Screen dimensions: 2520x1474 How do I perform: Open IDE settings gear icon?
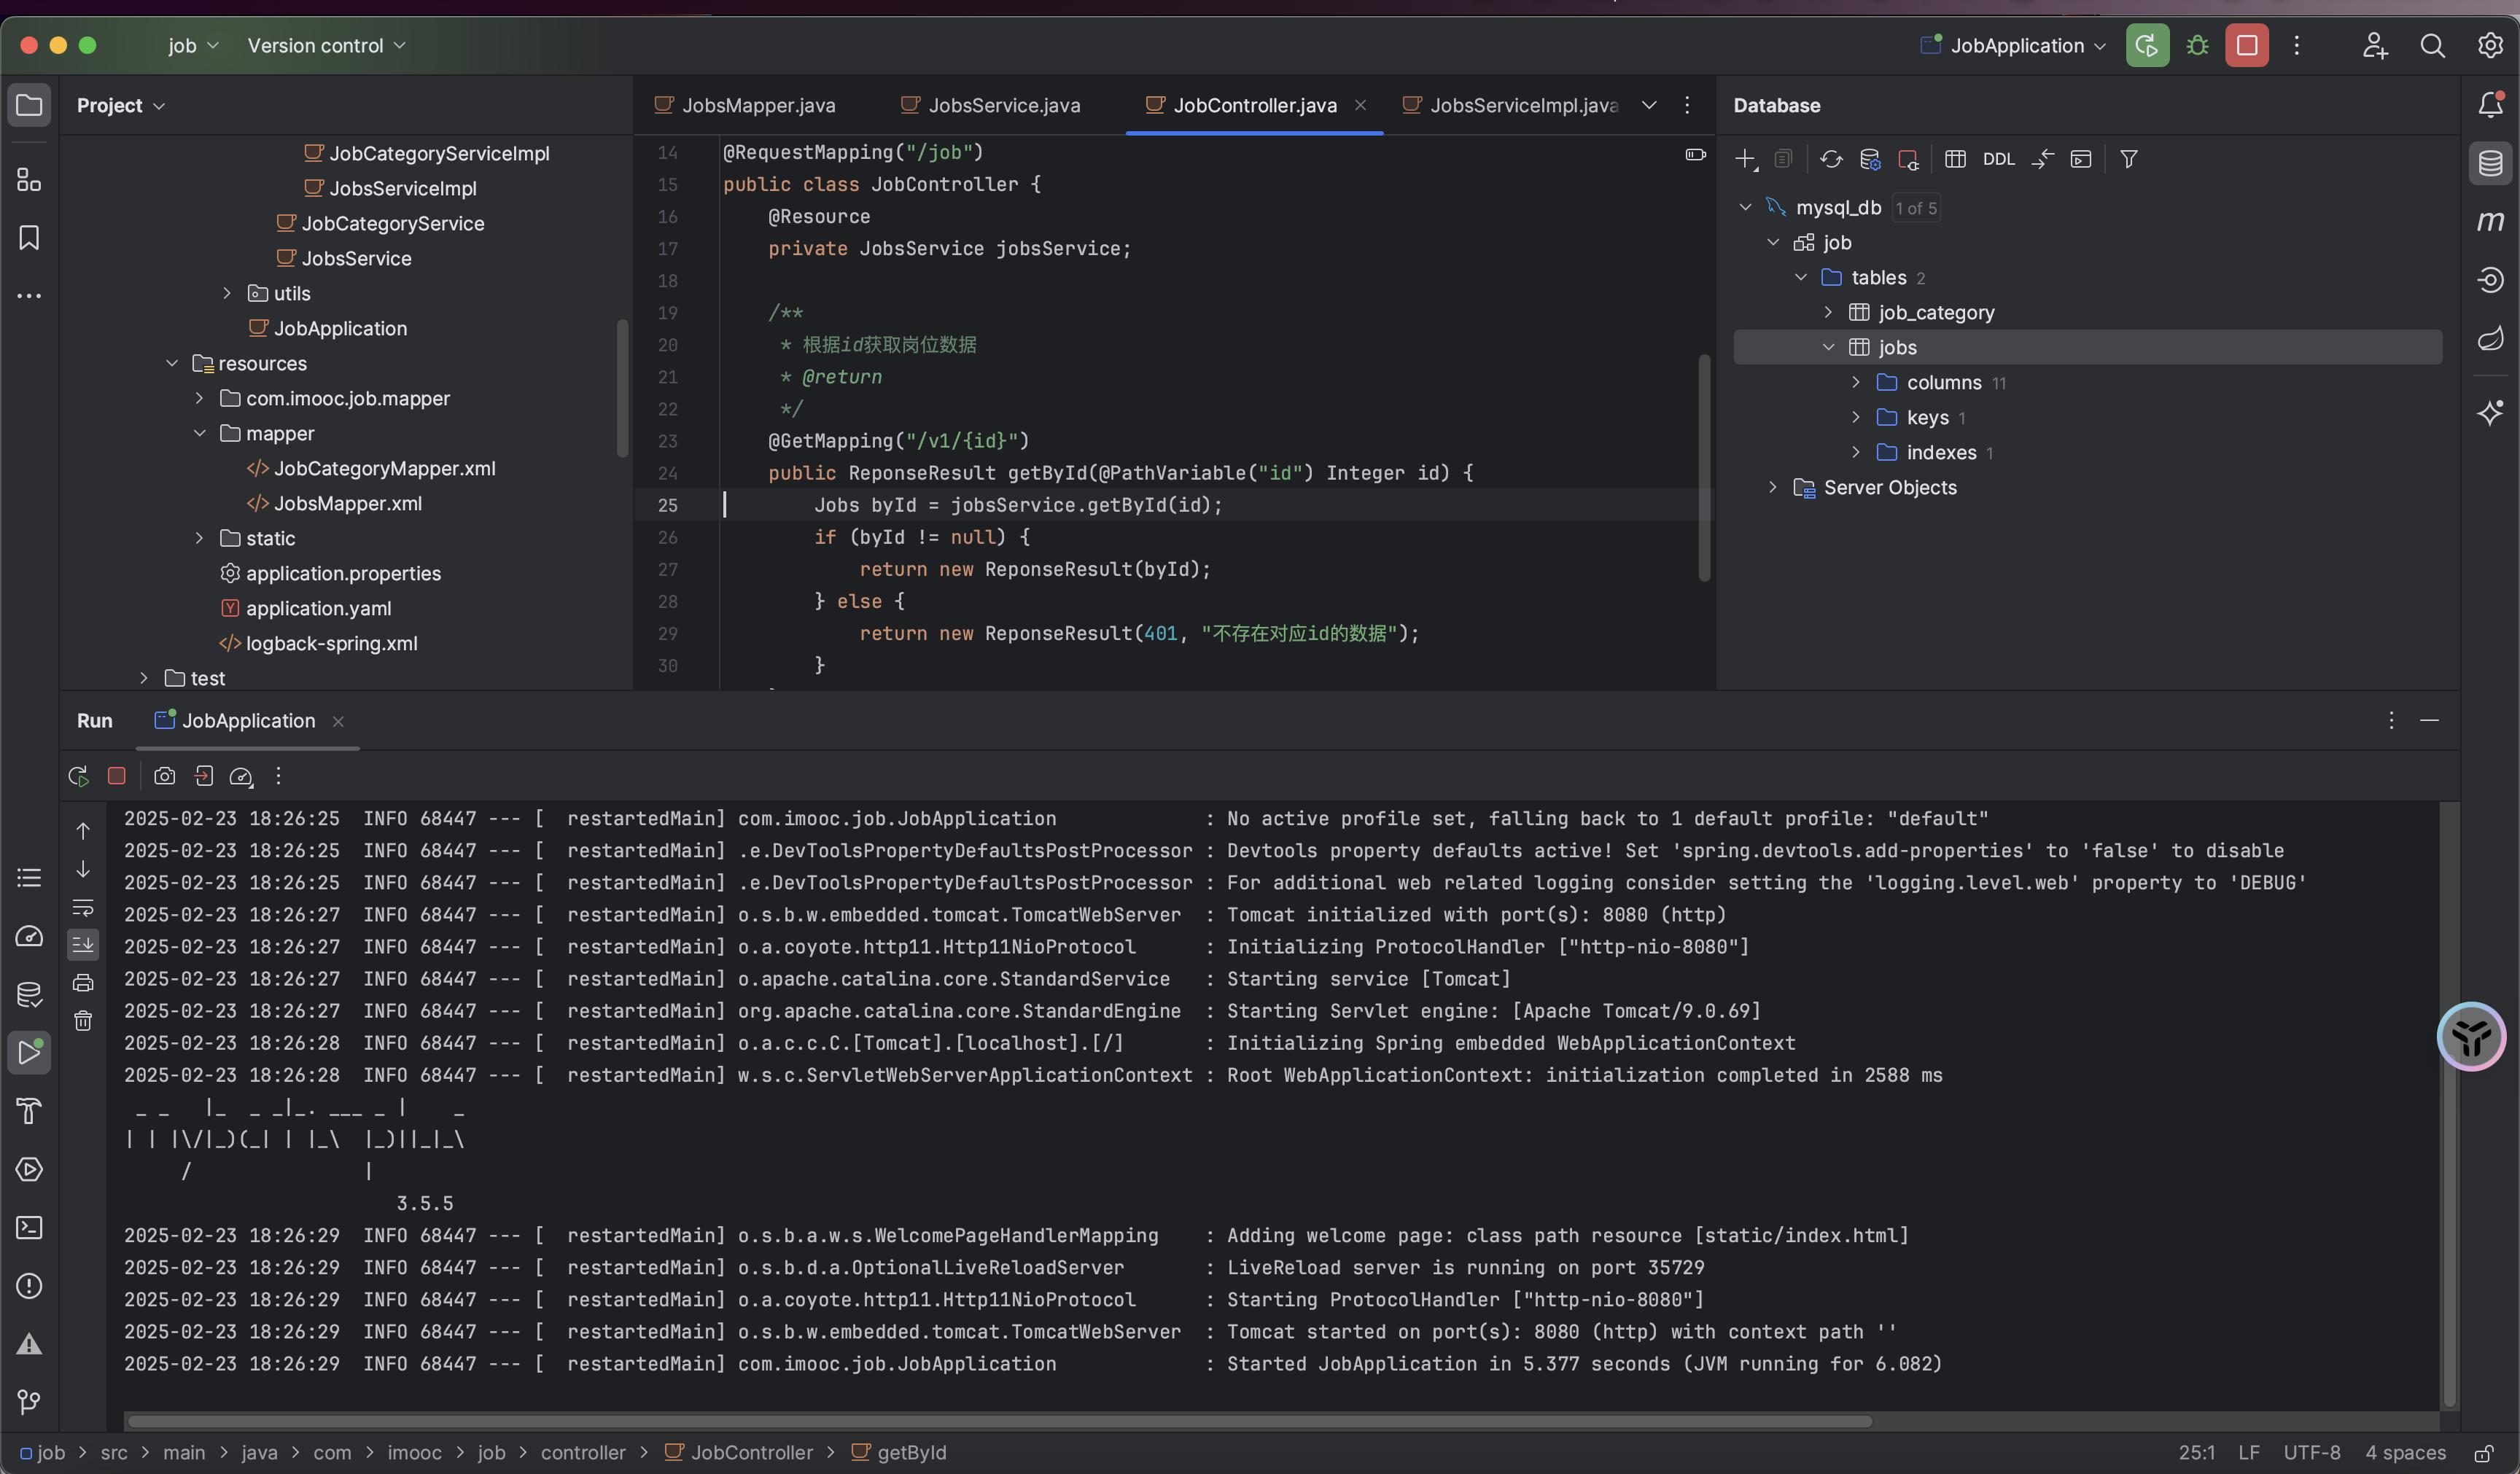coord(2490,46)
